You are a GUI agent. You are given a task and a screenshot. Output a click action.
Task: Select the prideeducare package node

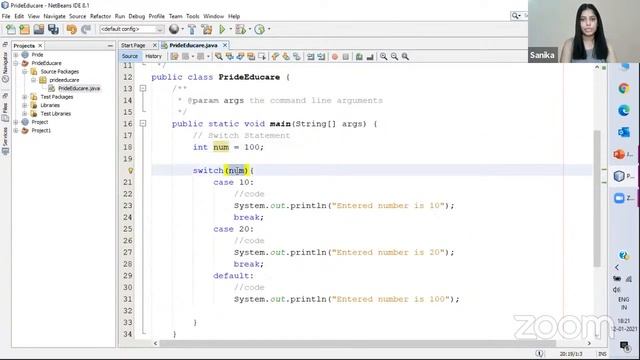[x=64, y=80]
